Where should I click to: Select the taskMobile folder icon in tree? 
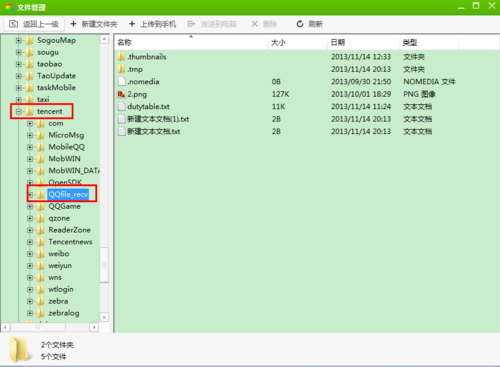pyautogui.click(x=29, y=88)
